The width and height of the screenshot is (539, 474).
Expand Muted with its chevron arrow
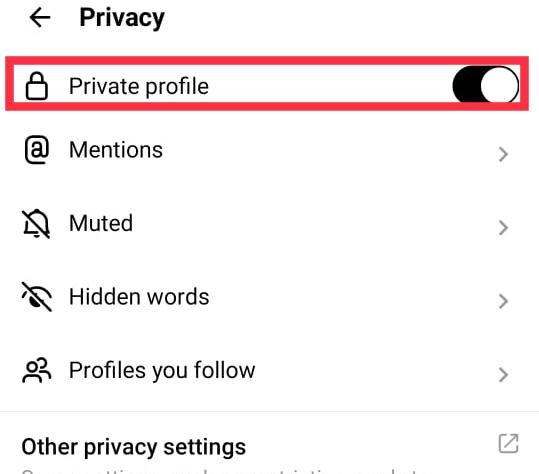503,228
